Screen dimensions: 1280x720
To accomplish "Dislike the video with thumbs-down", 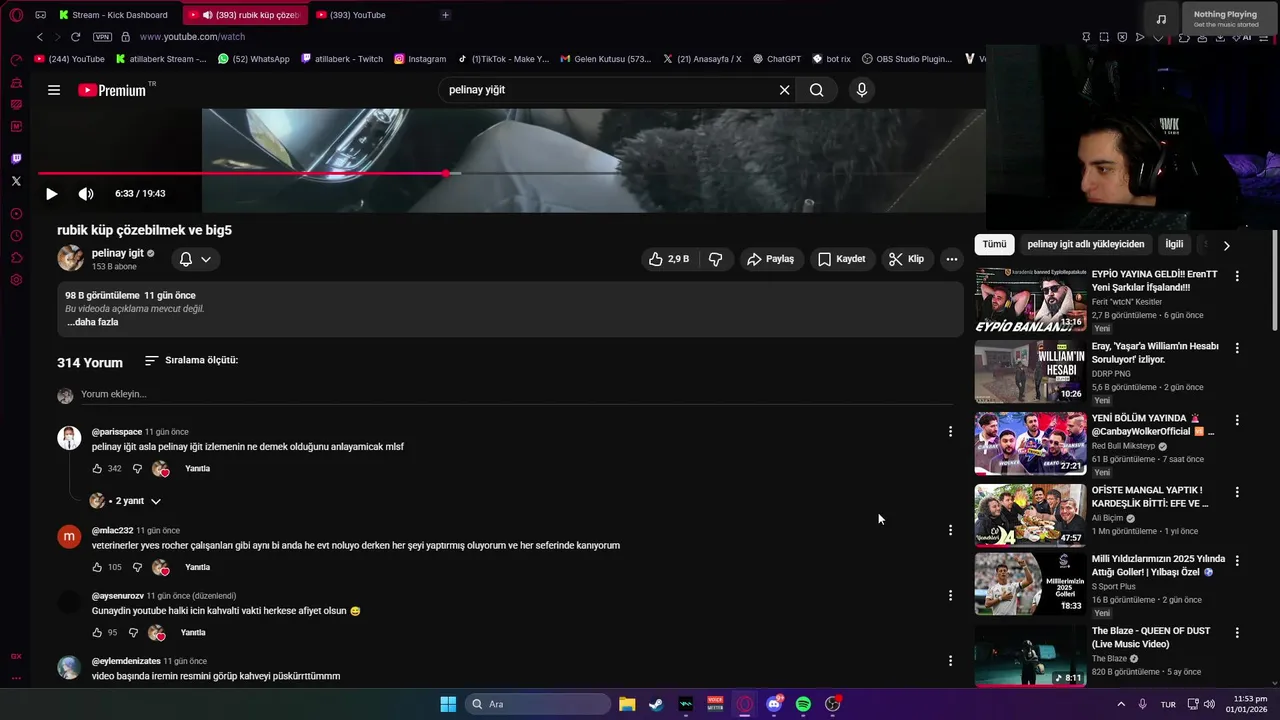I will point(716,259).
